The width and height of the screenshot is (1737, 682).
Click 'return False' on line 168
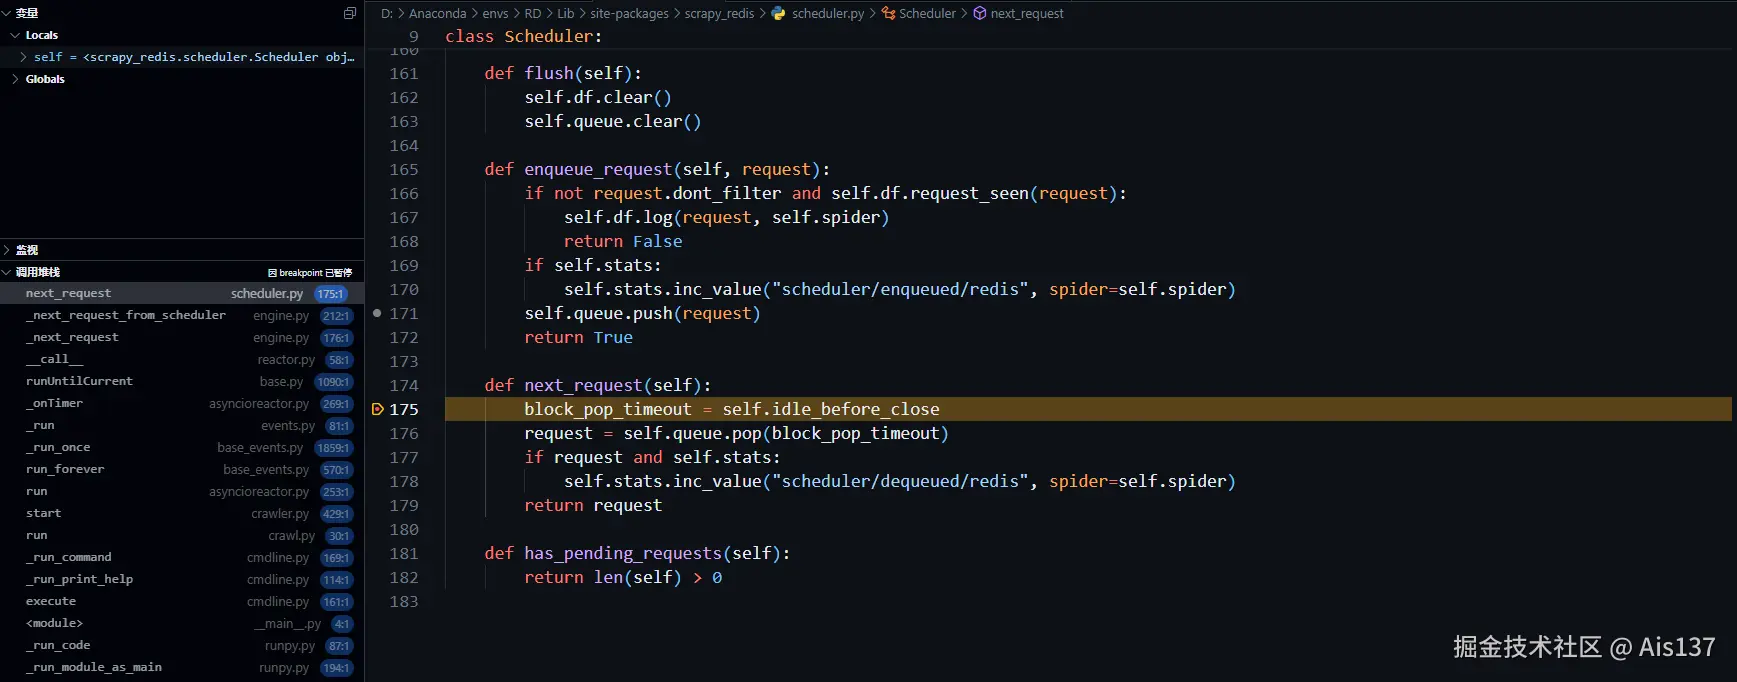tap(623, 241)
